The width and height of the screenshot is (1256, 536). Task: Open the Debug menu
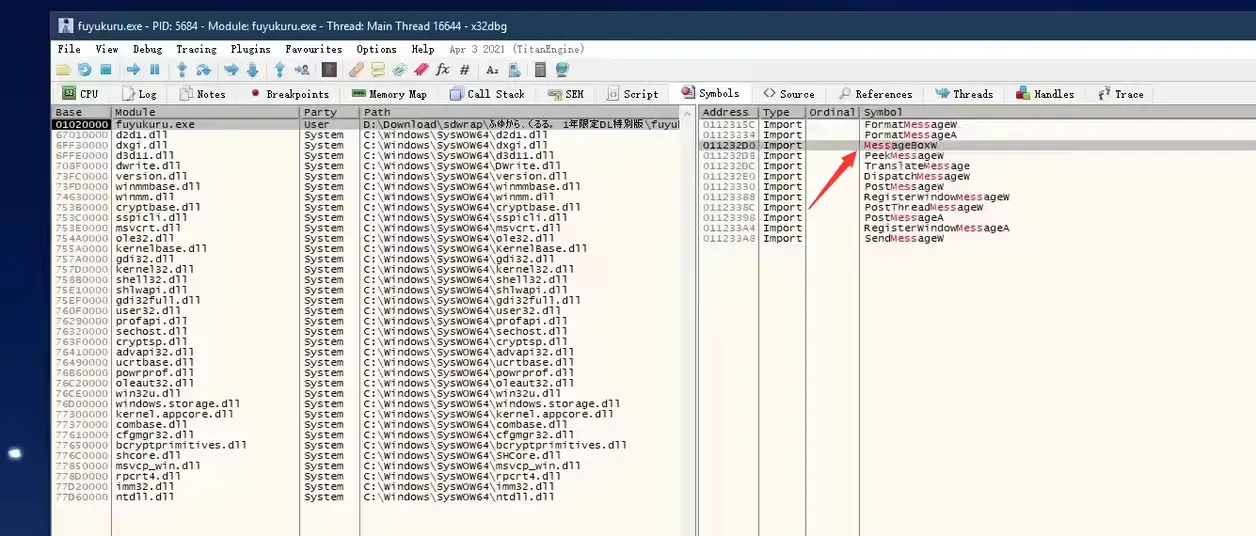click(x=147, y=49)
